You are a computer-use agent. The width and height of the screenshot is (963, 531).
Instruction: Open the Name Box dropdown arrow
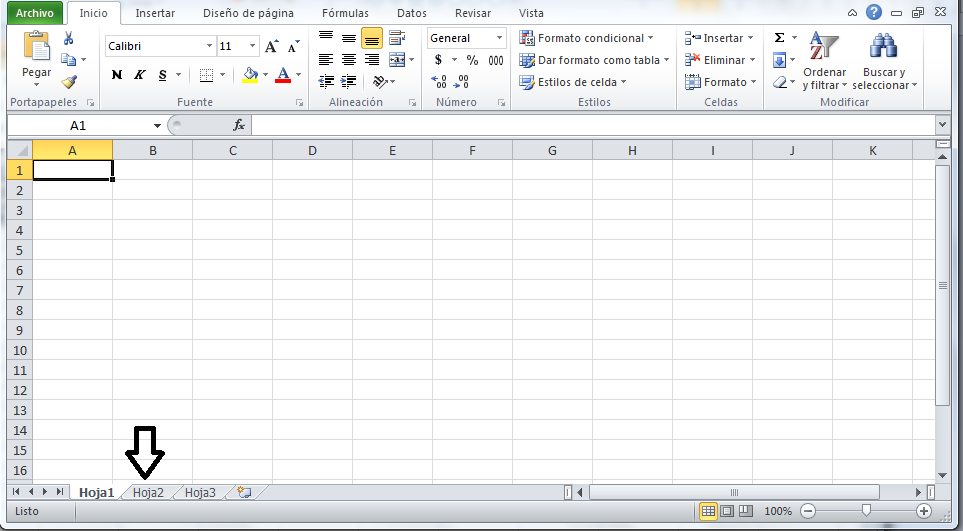(x=157, y=125)
